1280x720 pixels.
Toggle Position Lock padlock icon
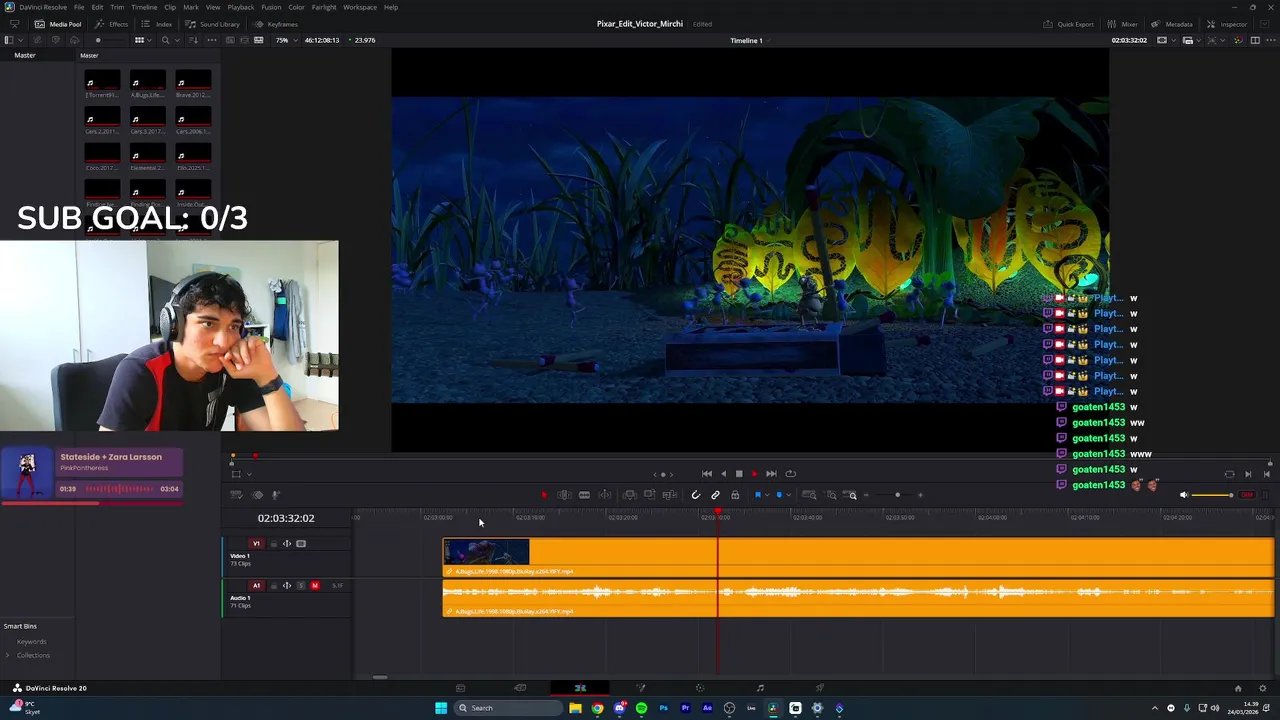[735, 495]
